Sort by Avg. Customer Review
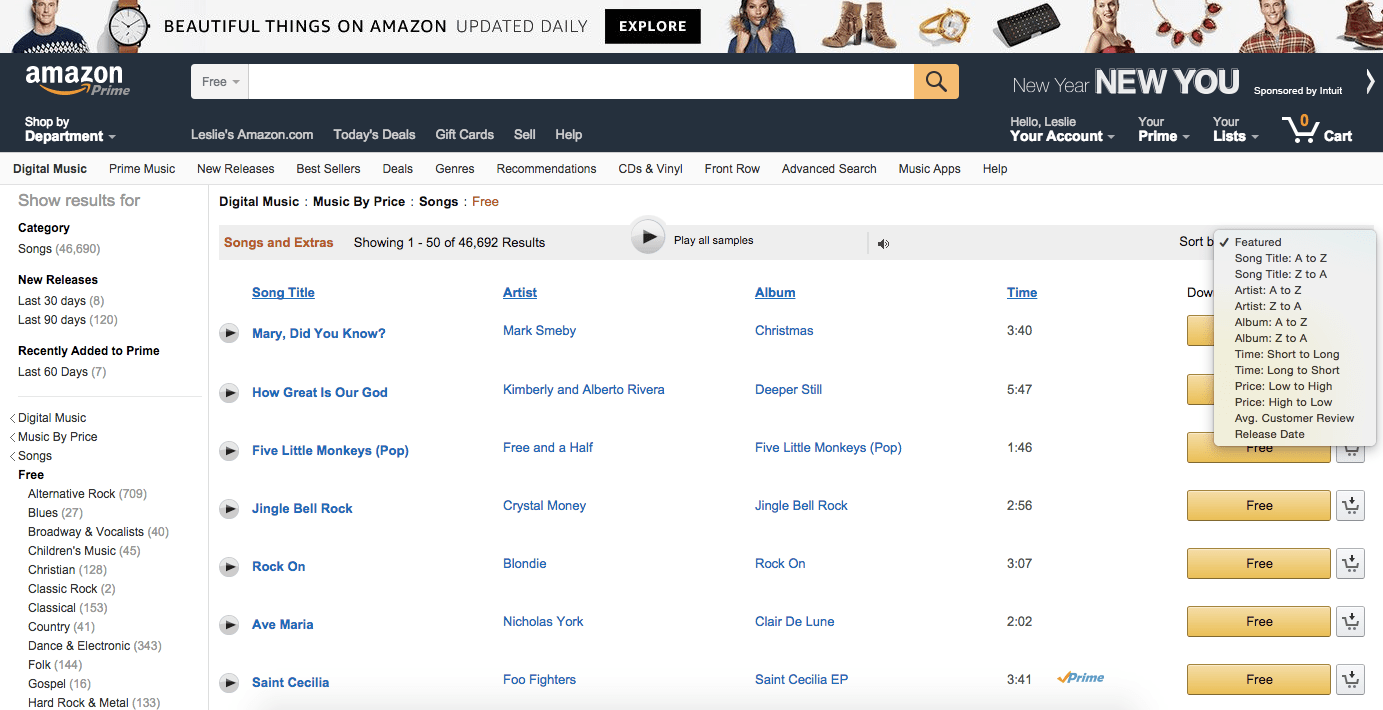 [1294, 418]
